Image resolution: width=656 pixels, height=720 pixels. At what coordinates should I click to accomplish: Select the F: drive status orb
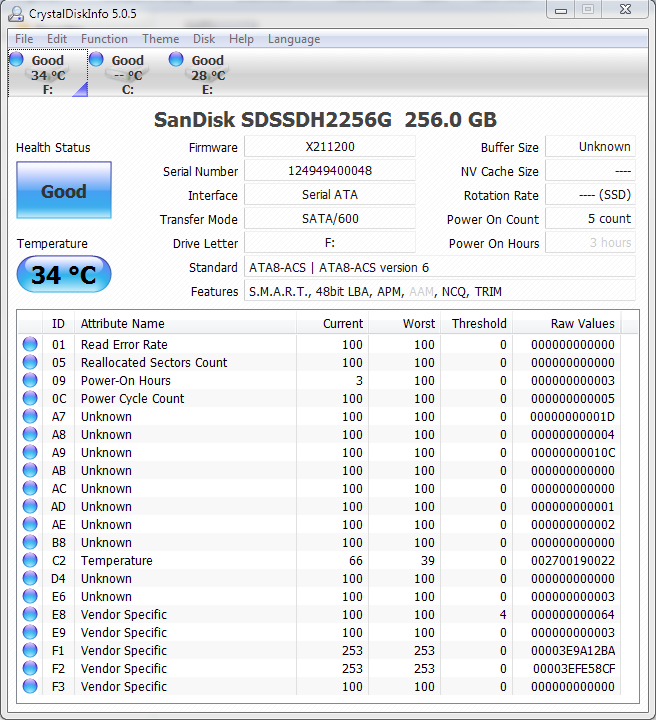pos(17,60)
